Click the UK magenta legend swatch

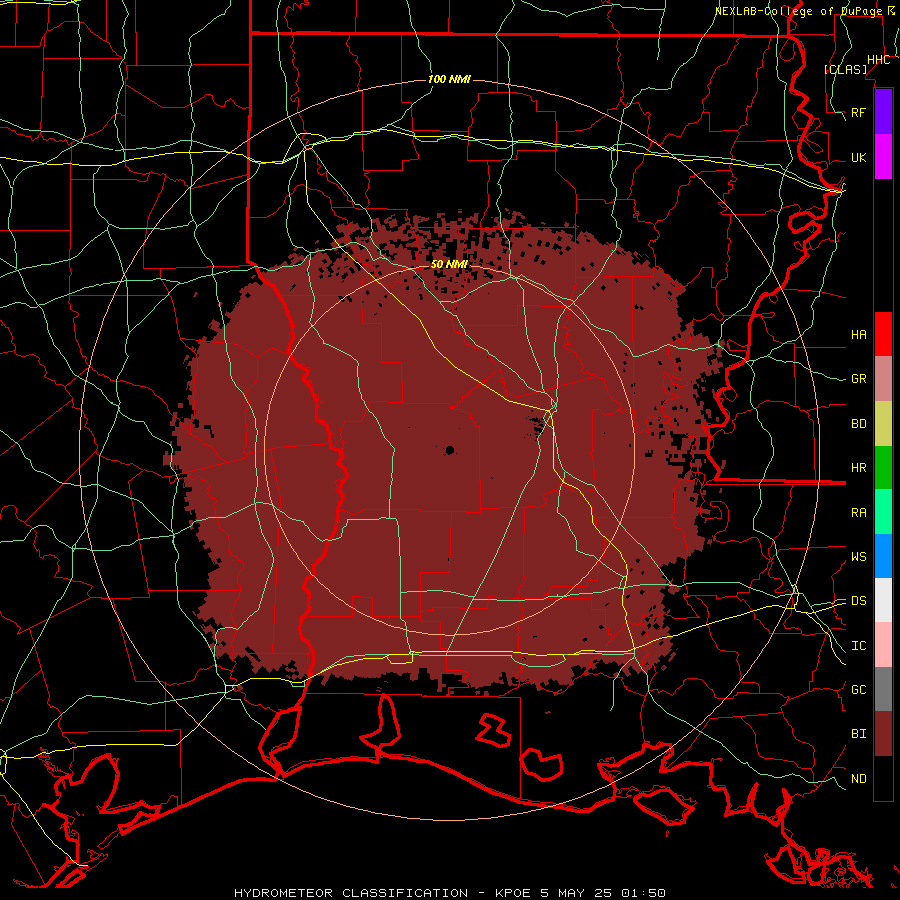(883, 157)
